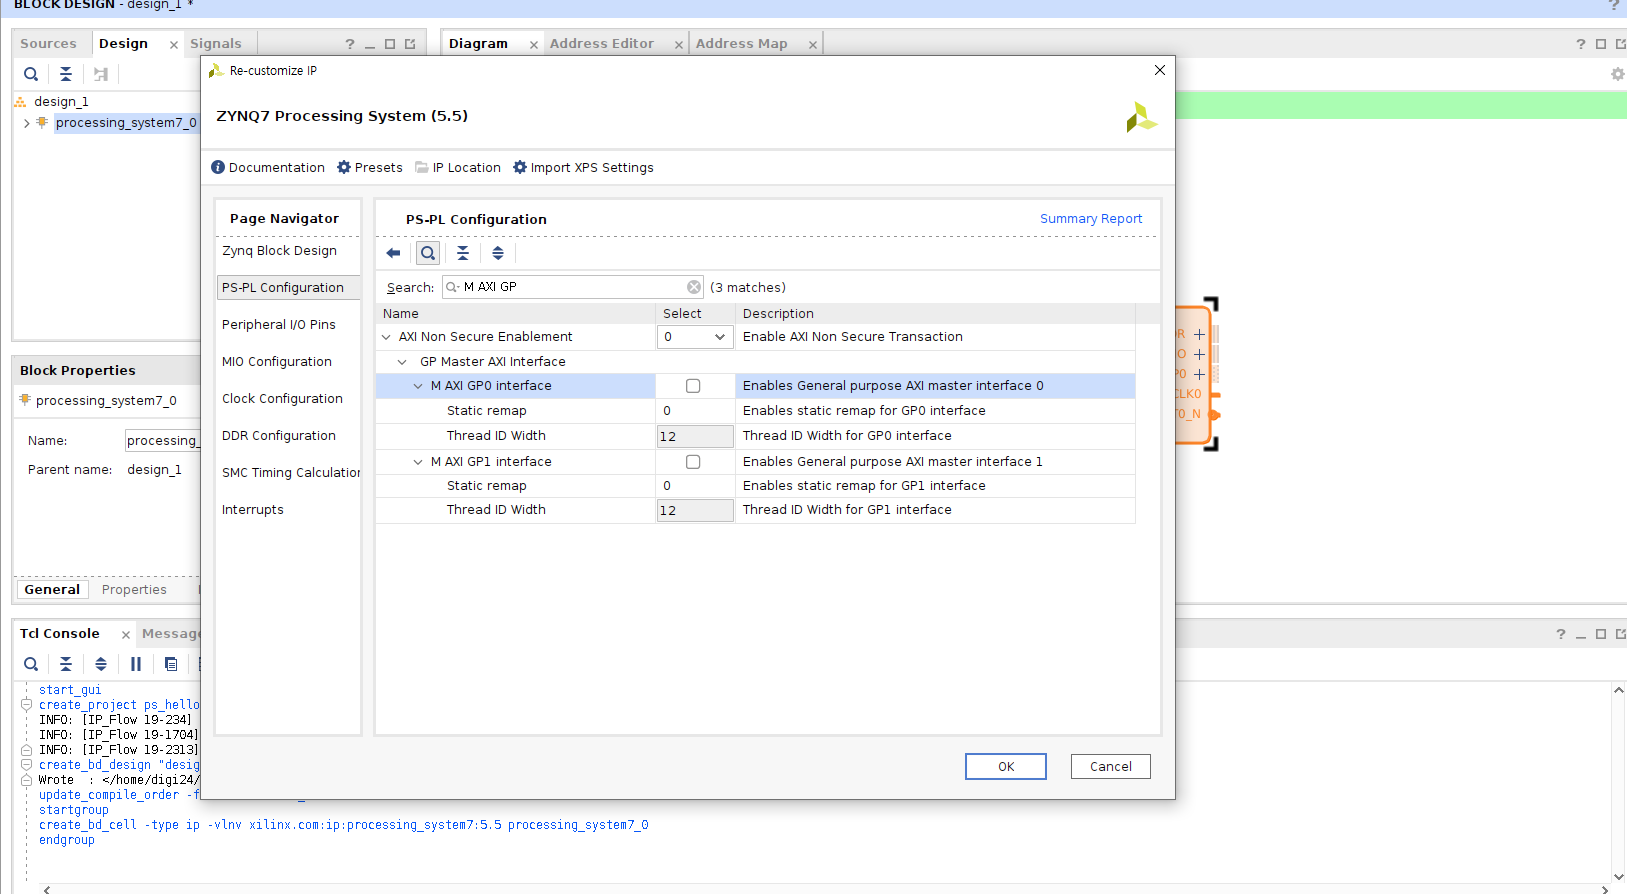This screenshot has height=894, width=1627.
Task: Click Thread ID Width field for GP0
Action: 695,436
